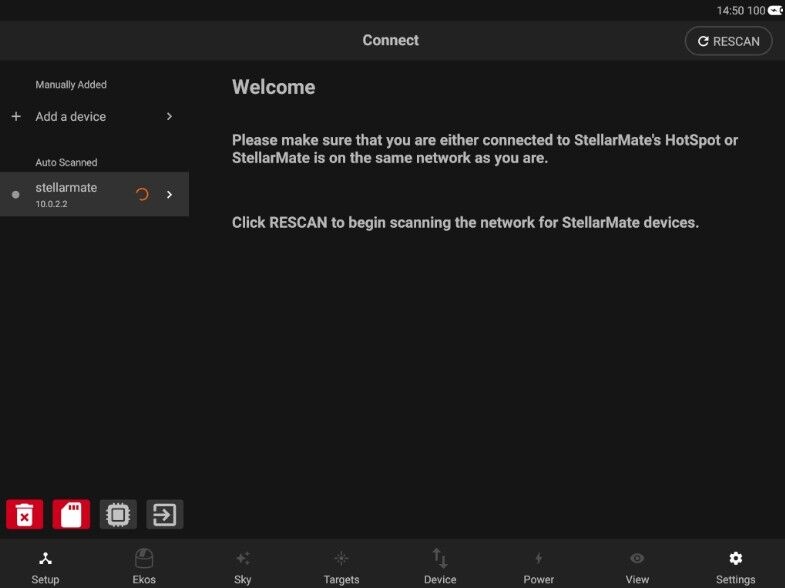Switch to the Targets tab

tap(341, 567)
